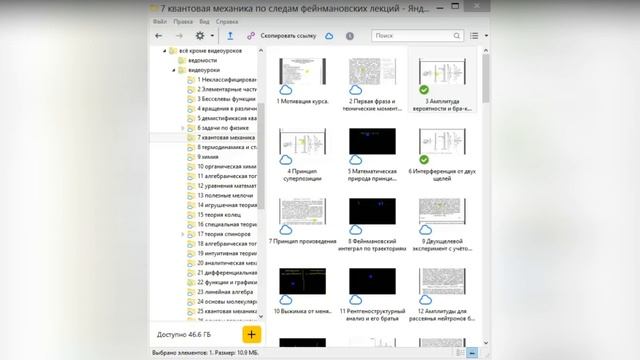Select '7 квантовая механика' tree folder
This screenshot has height=360, width=640.
point(226,138)
